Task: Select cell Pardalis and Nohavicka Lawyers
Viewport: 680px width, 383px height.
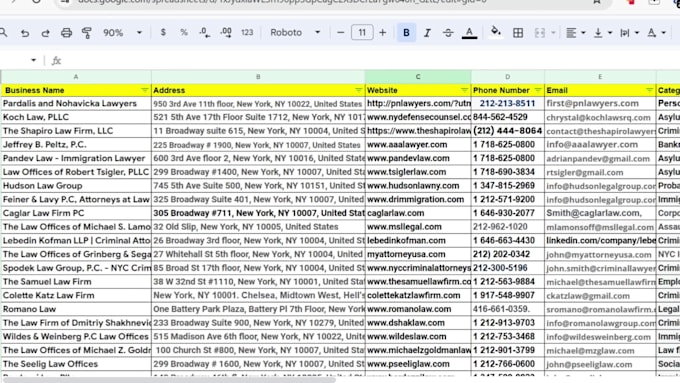Action: (76, 104)
